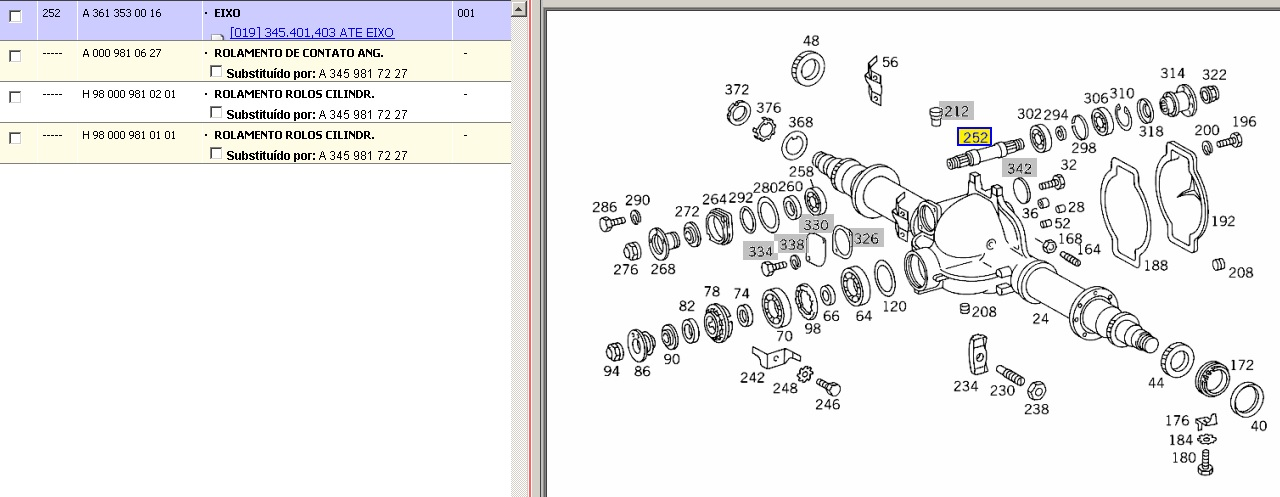Click the highlighted callout 252 in diagram

coord(974,137)
